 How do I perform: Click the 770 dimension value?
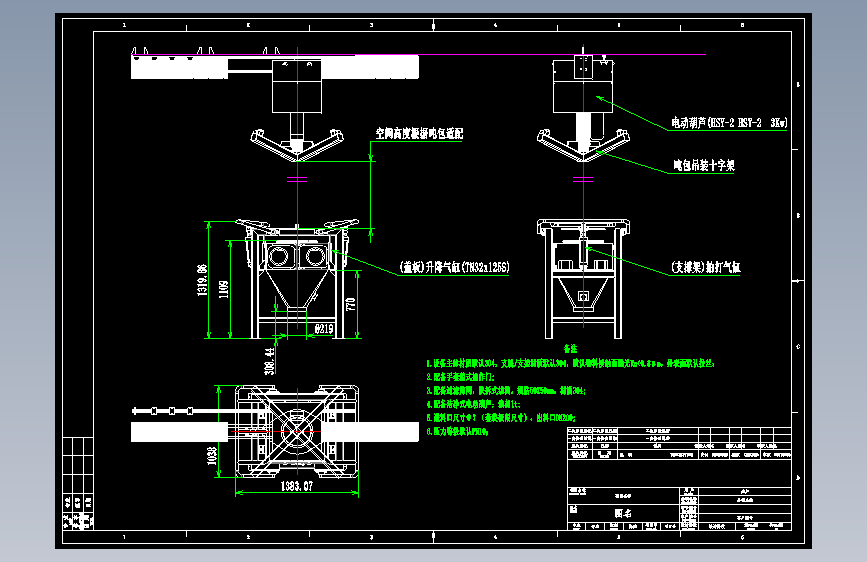[x=351, y=304]
